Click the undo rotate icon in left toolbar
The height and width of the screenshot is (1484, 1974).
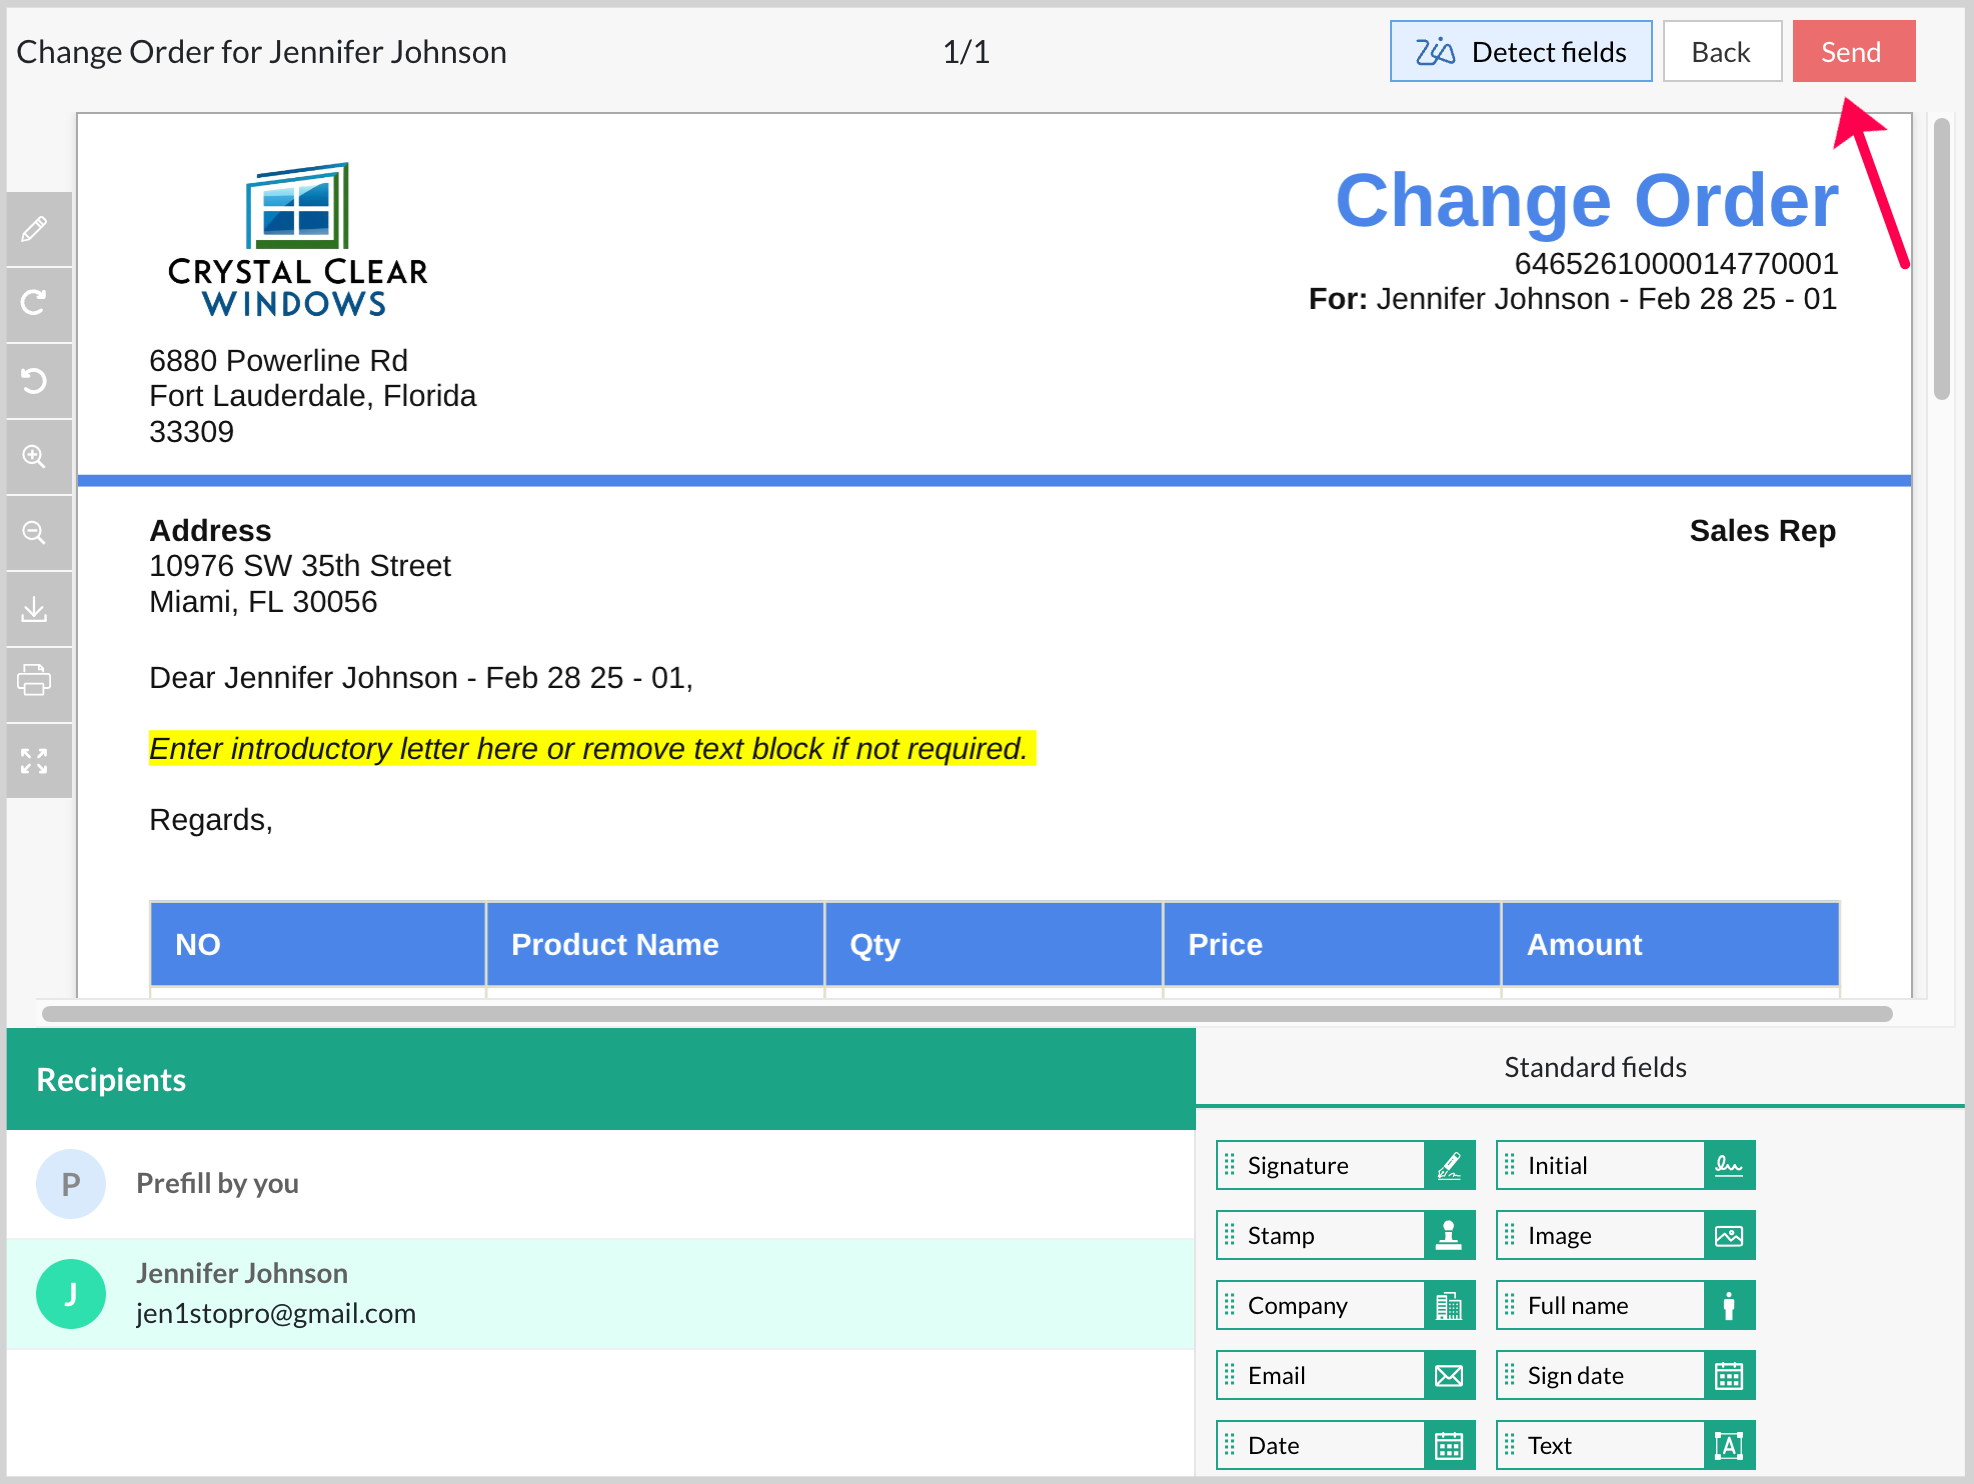click(35, 381)
